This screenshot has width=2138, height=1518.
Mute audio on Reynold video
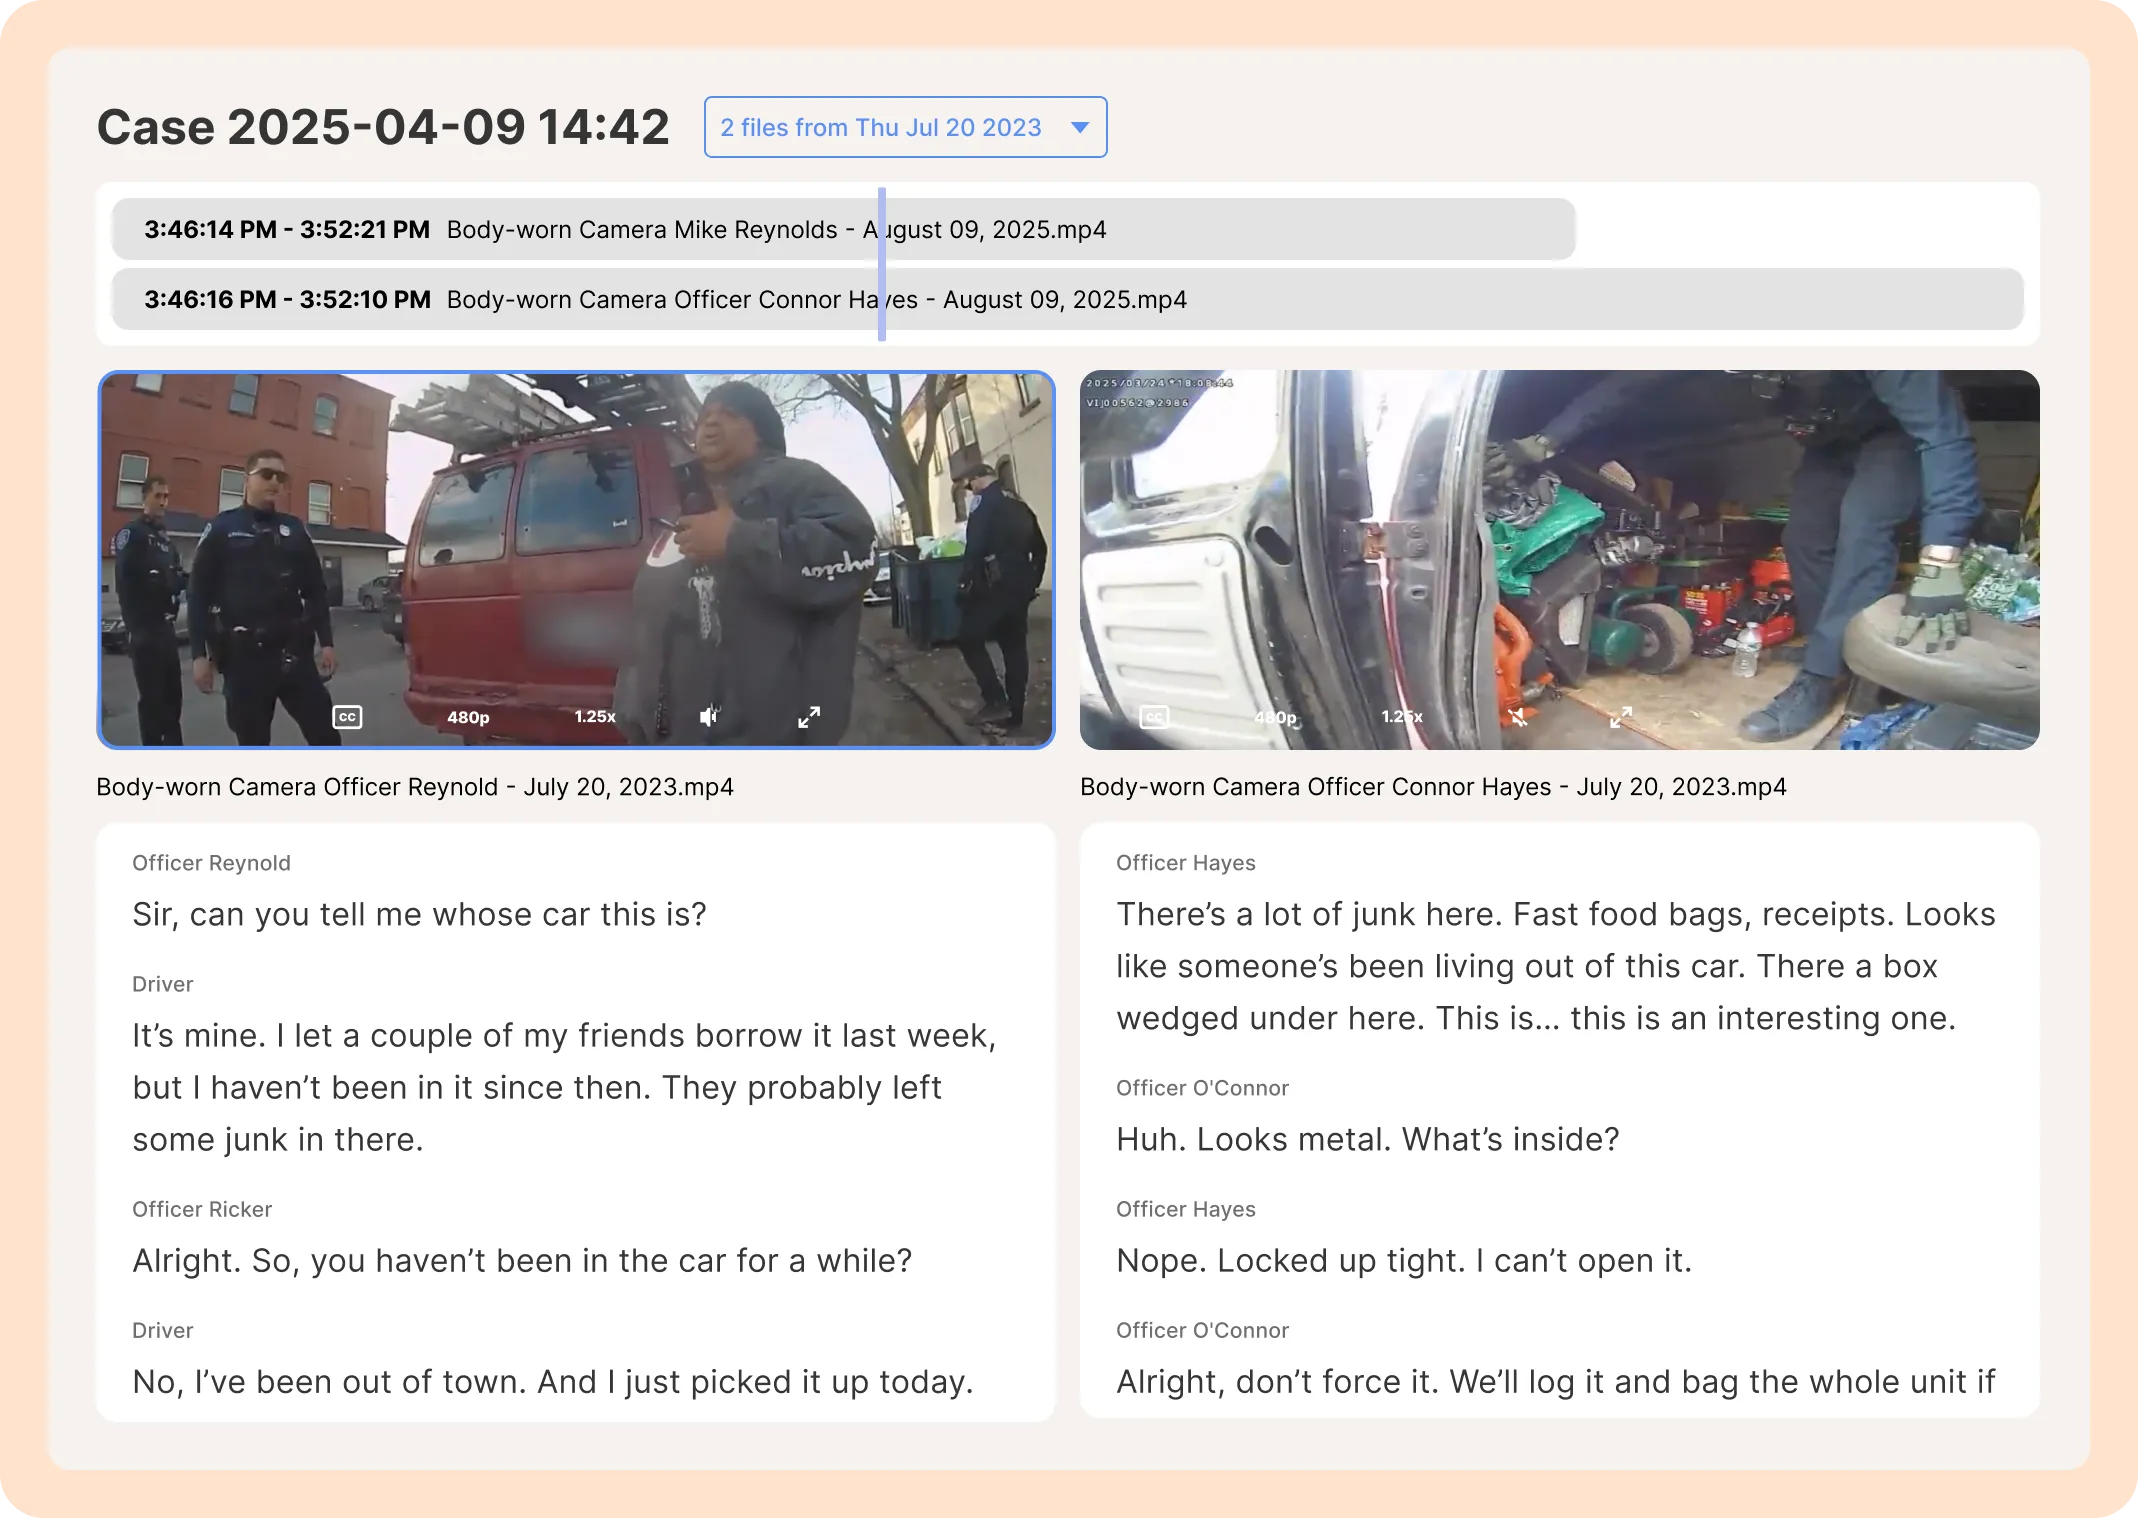coord(709,717)
